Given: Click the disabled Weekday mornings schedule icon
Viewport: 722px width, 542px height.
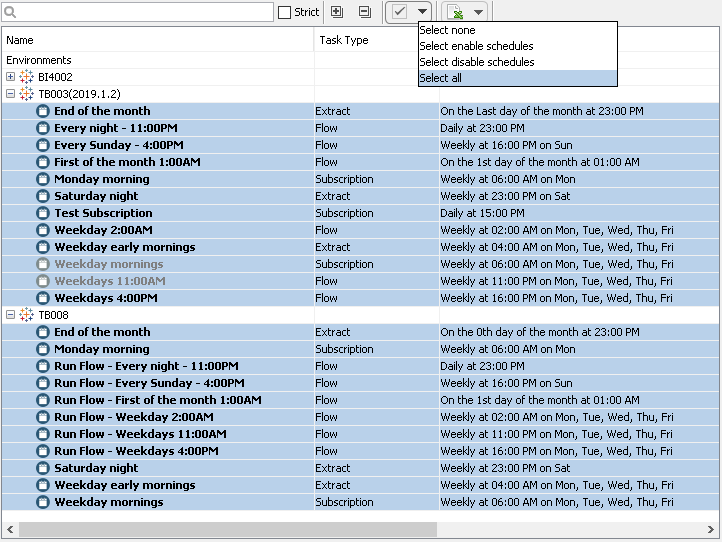Looking at the screenshot, I should pyautogui.click(x=43, y=264).
